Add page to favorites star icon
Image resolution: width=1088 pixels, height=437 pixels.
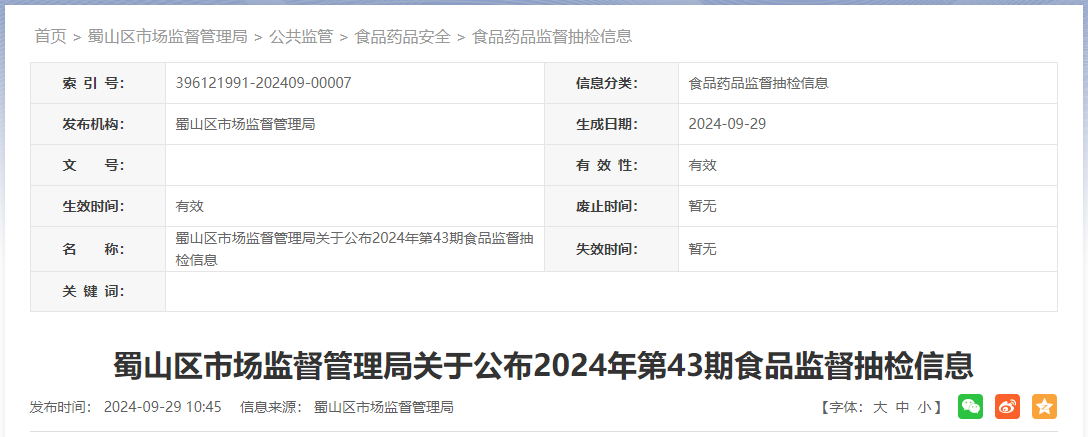[1044, 406]
